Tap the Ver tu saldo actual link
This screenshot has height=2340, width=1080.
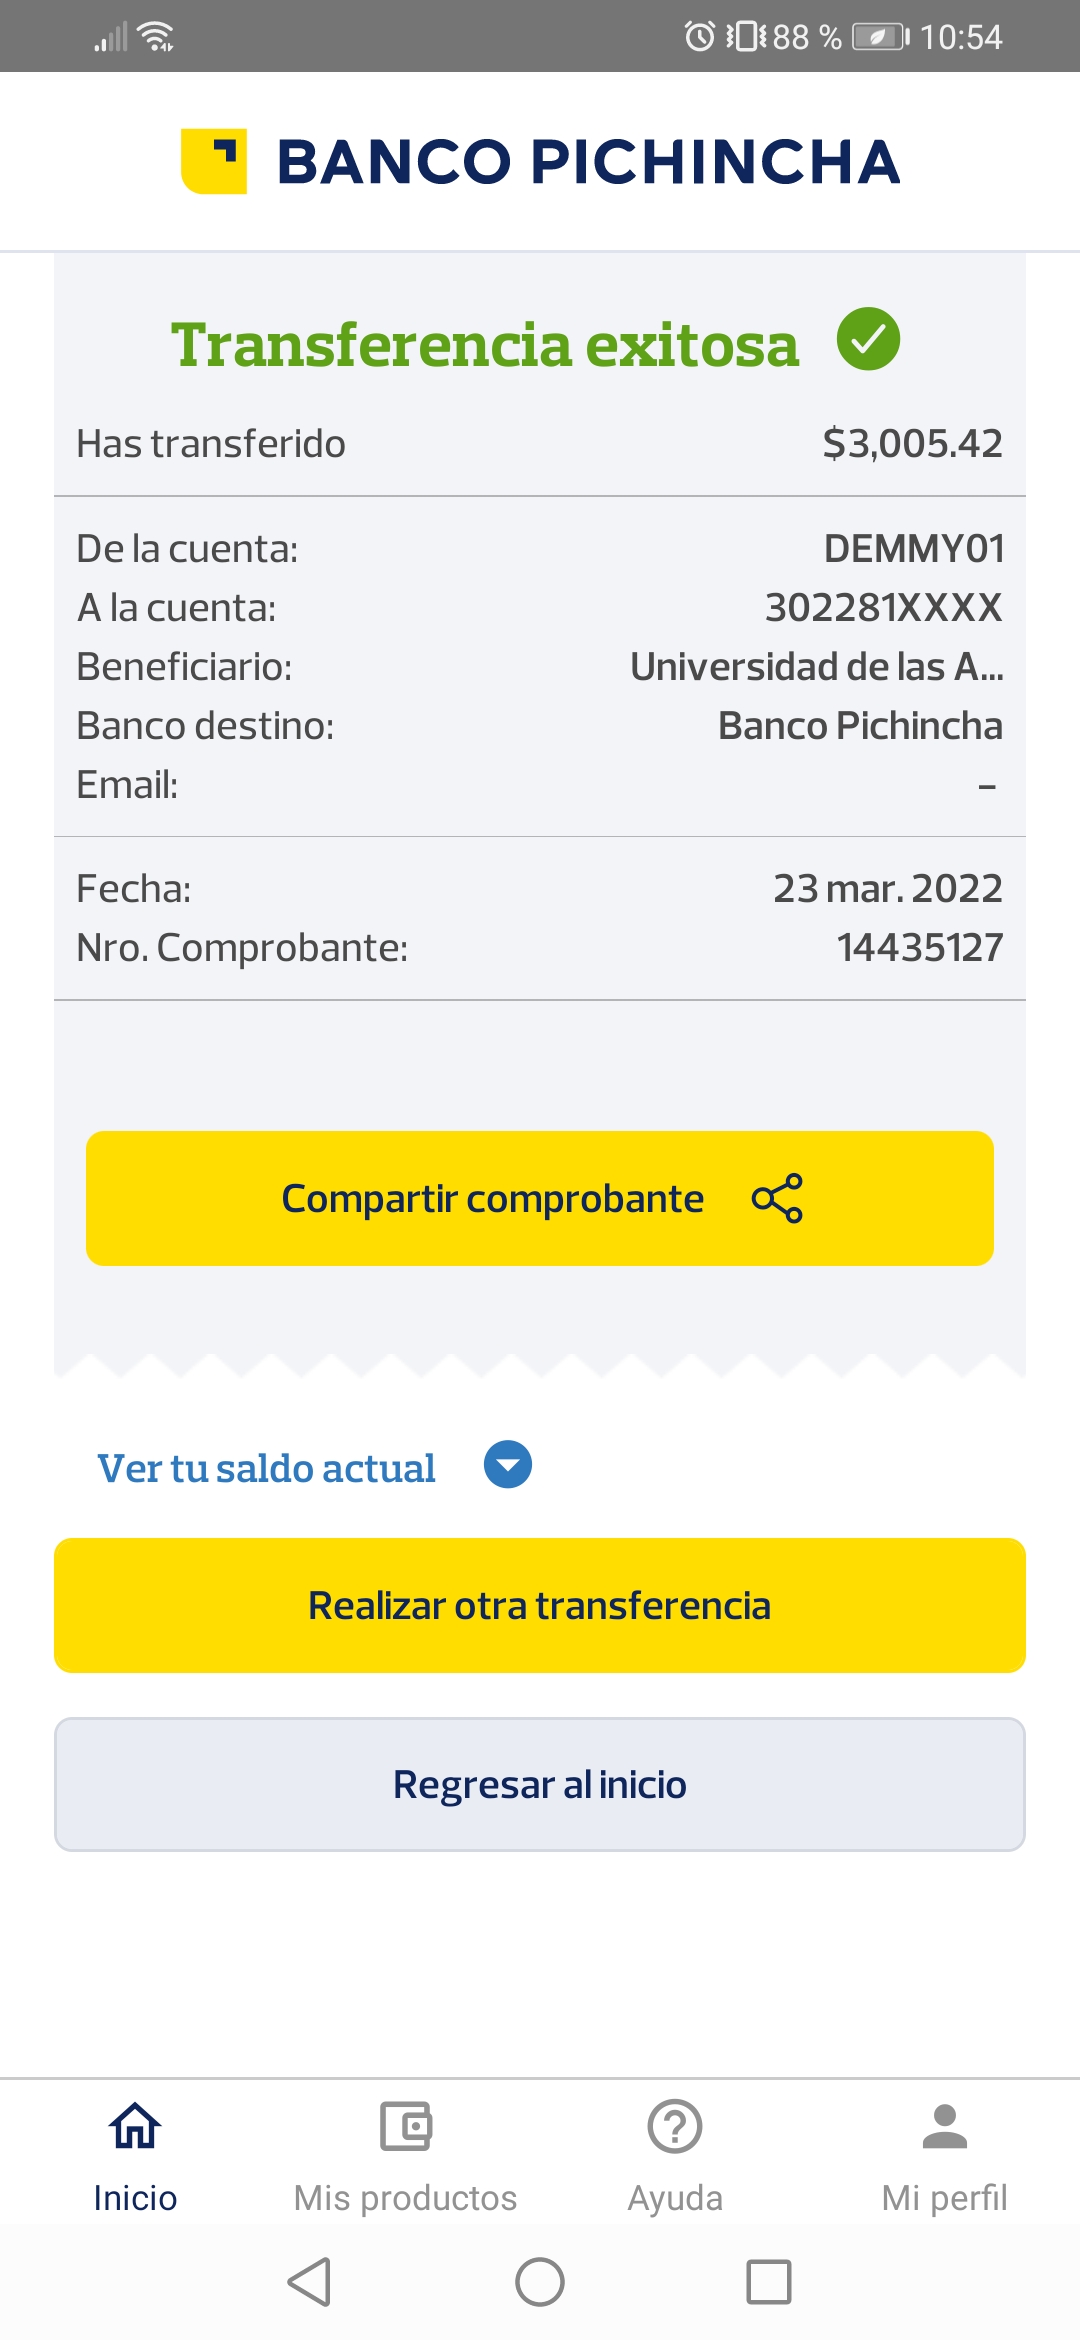point(266,1468)
